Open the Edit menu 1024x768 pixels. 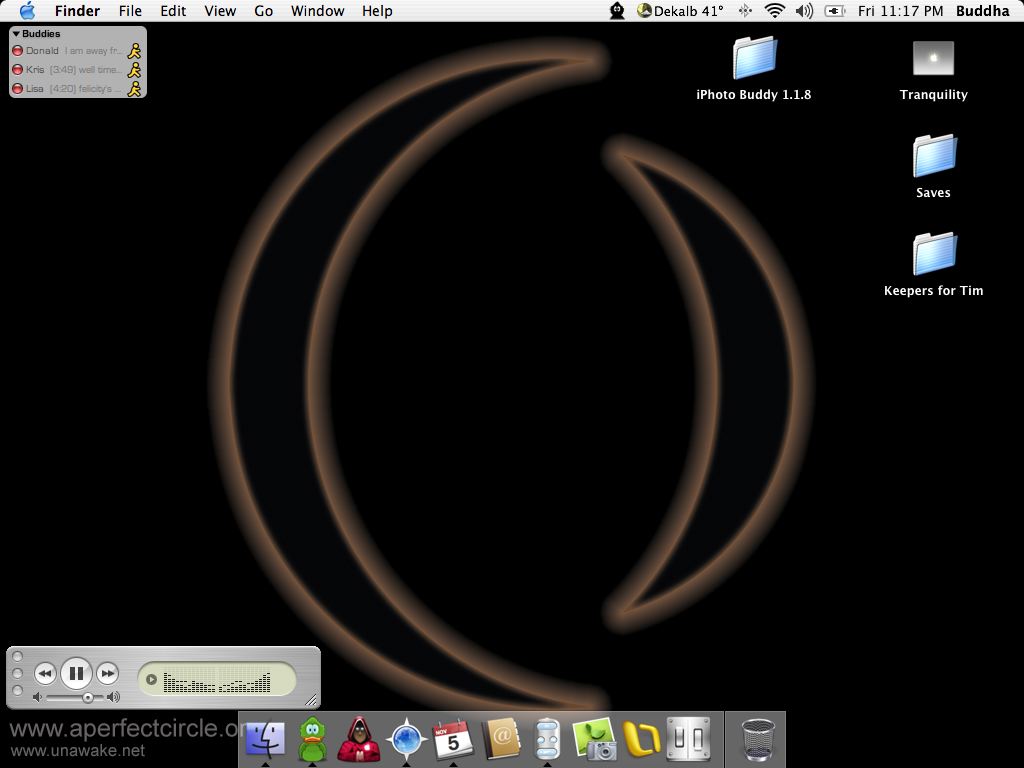click(173, 11)
